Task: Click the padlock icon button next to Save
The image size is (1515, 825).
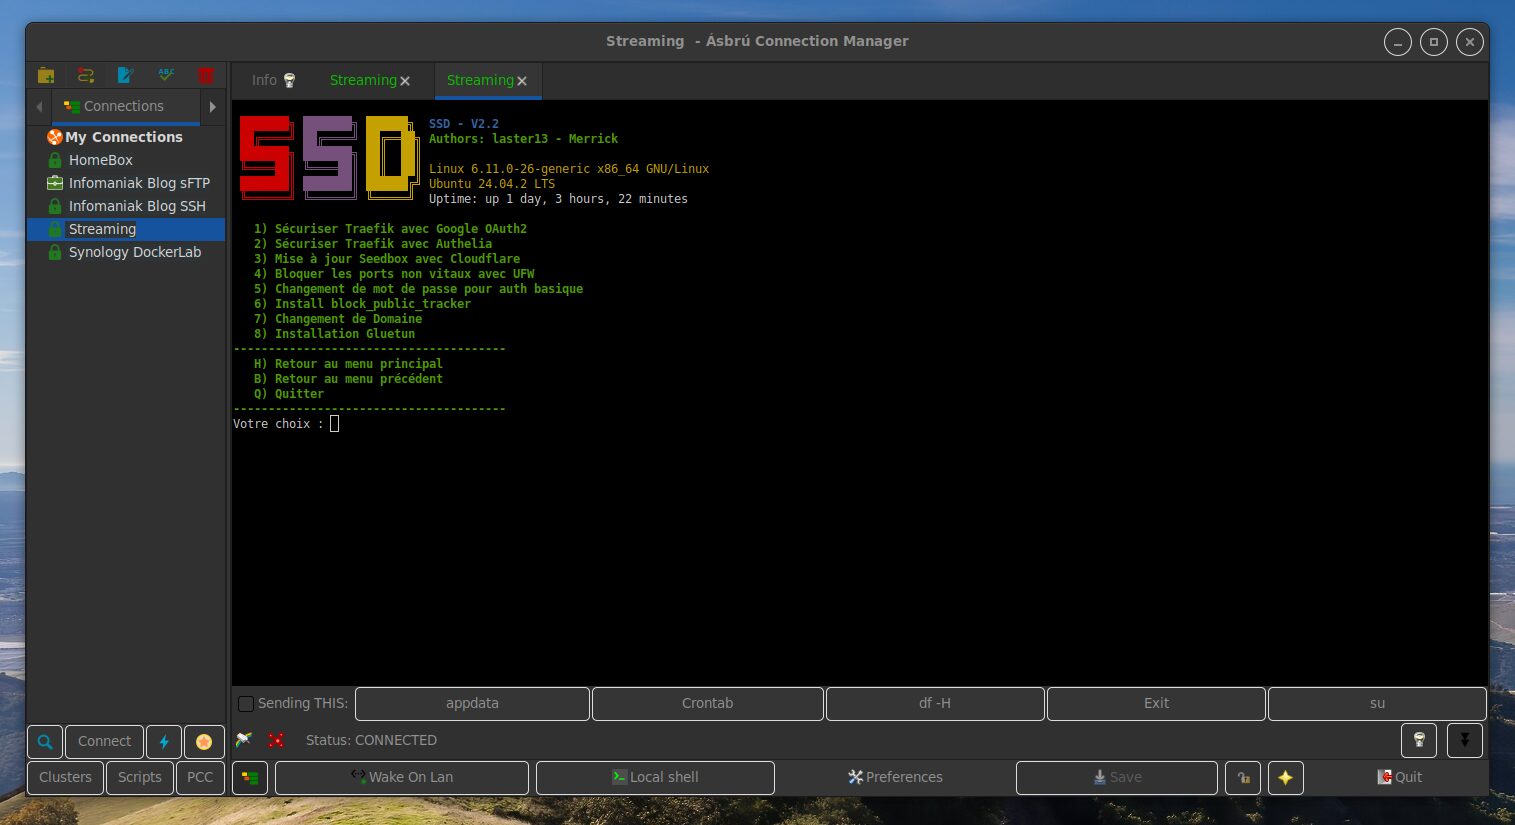Action: (1243, 778)
